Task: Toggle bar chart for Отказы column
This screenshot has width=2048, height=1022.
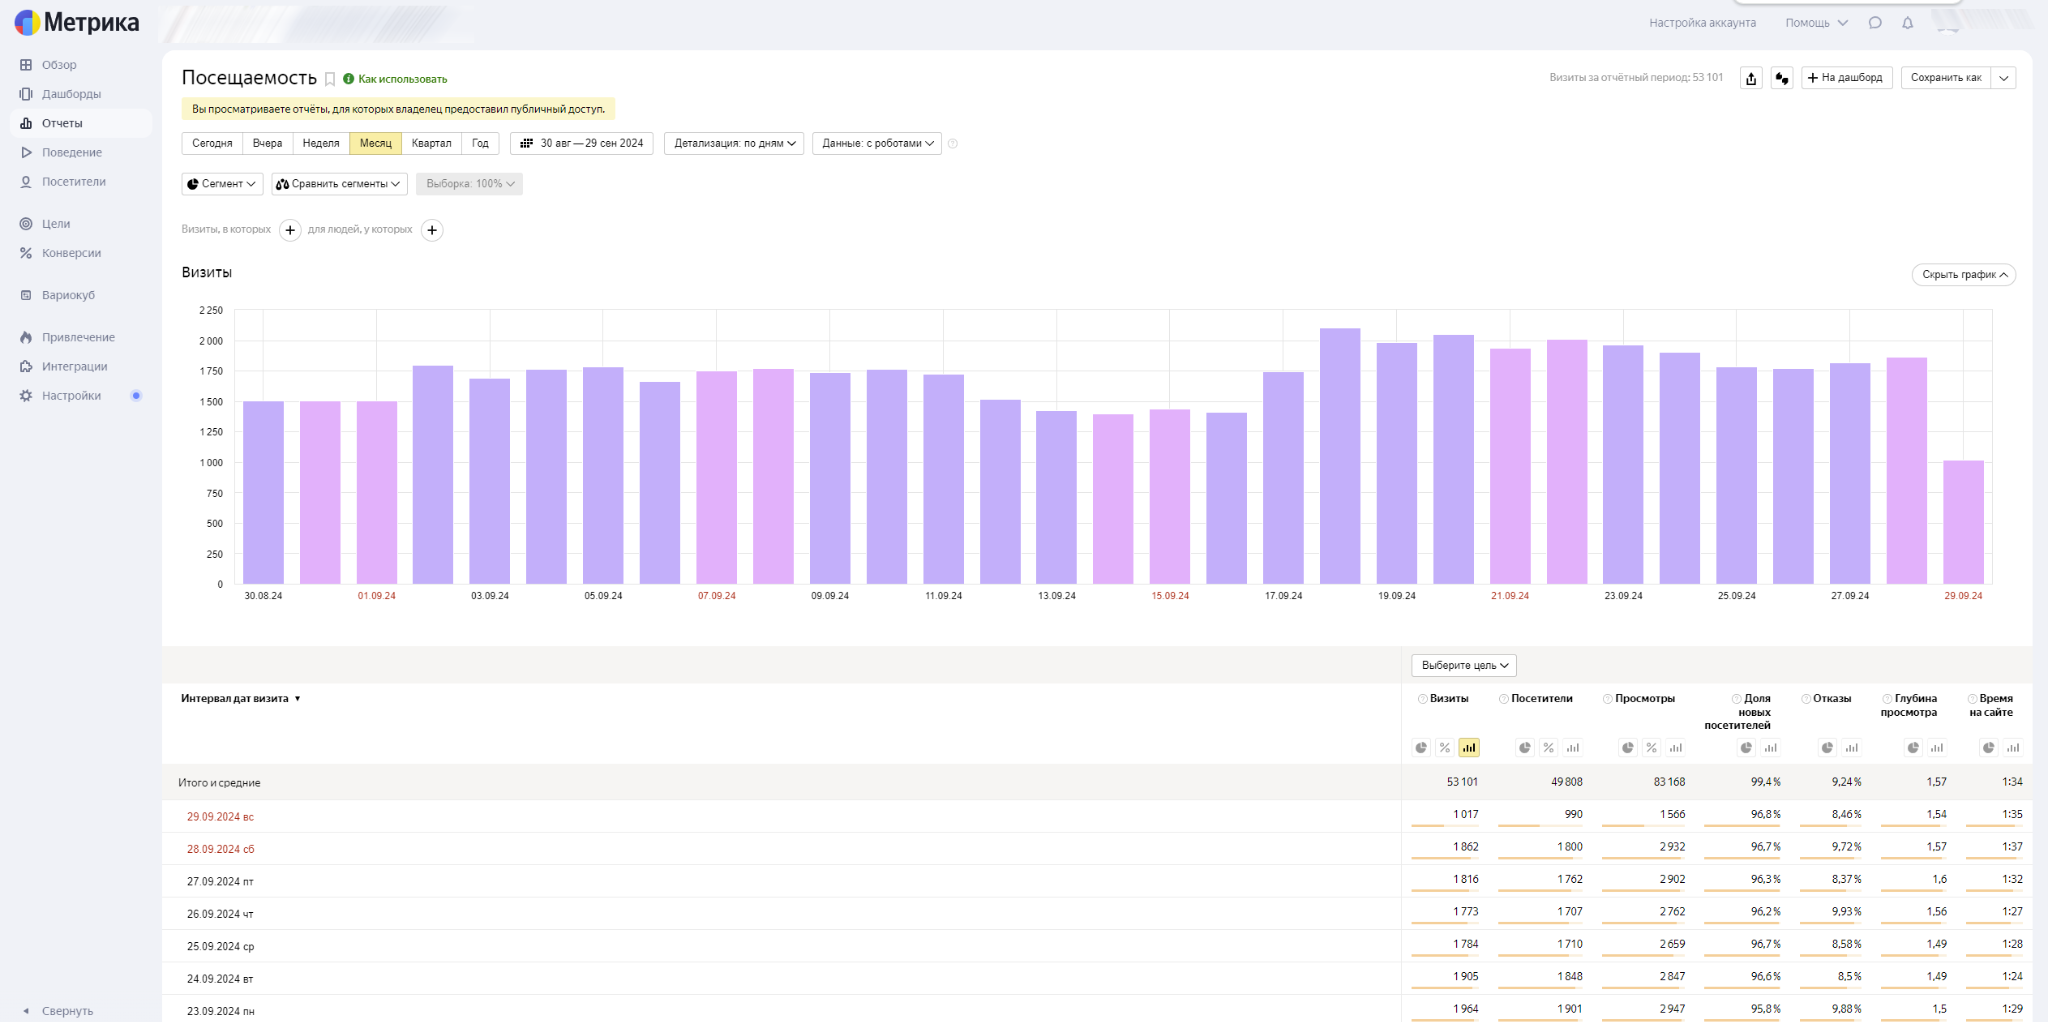Action: (1852, 748)
